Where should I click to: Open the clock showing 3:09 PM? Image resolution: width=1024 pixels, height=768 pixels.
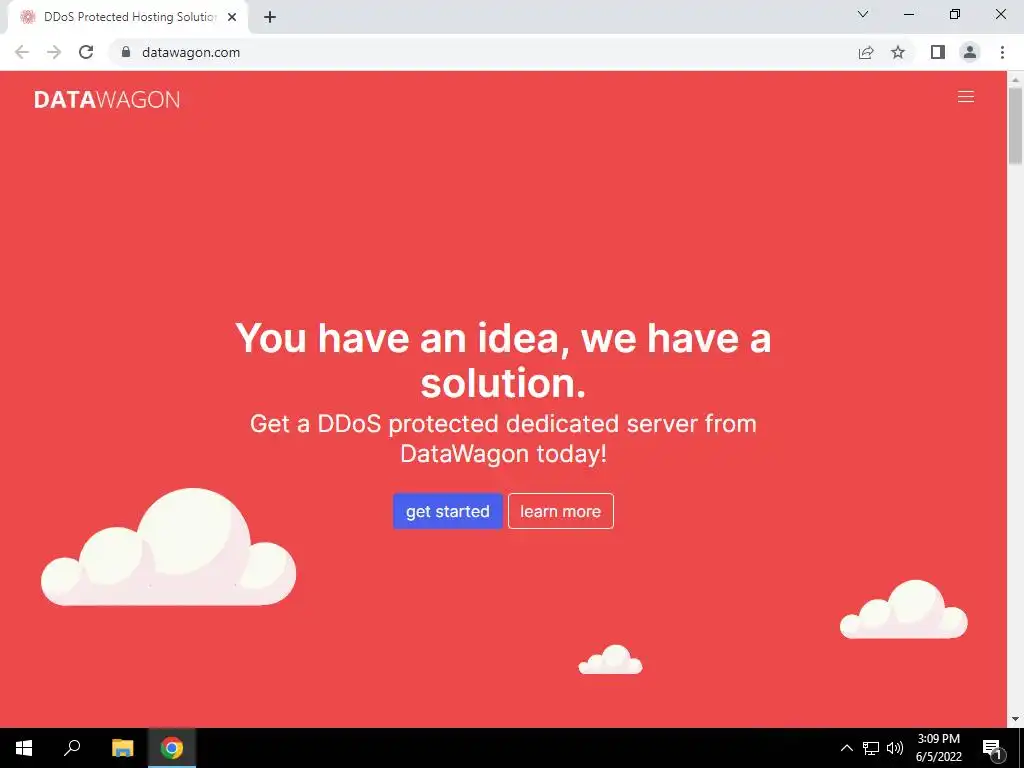[938, 748]
